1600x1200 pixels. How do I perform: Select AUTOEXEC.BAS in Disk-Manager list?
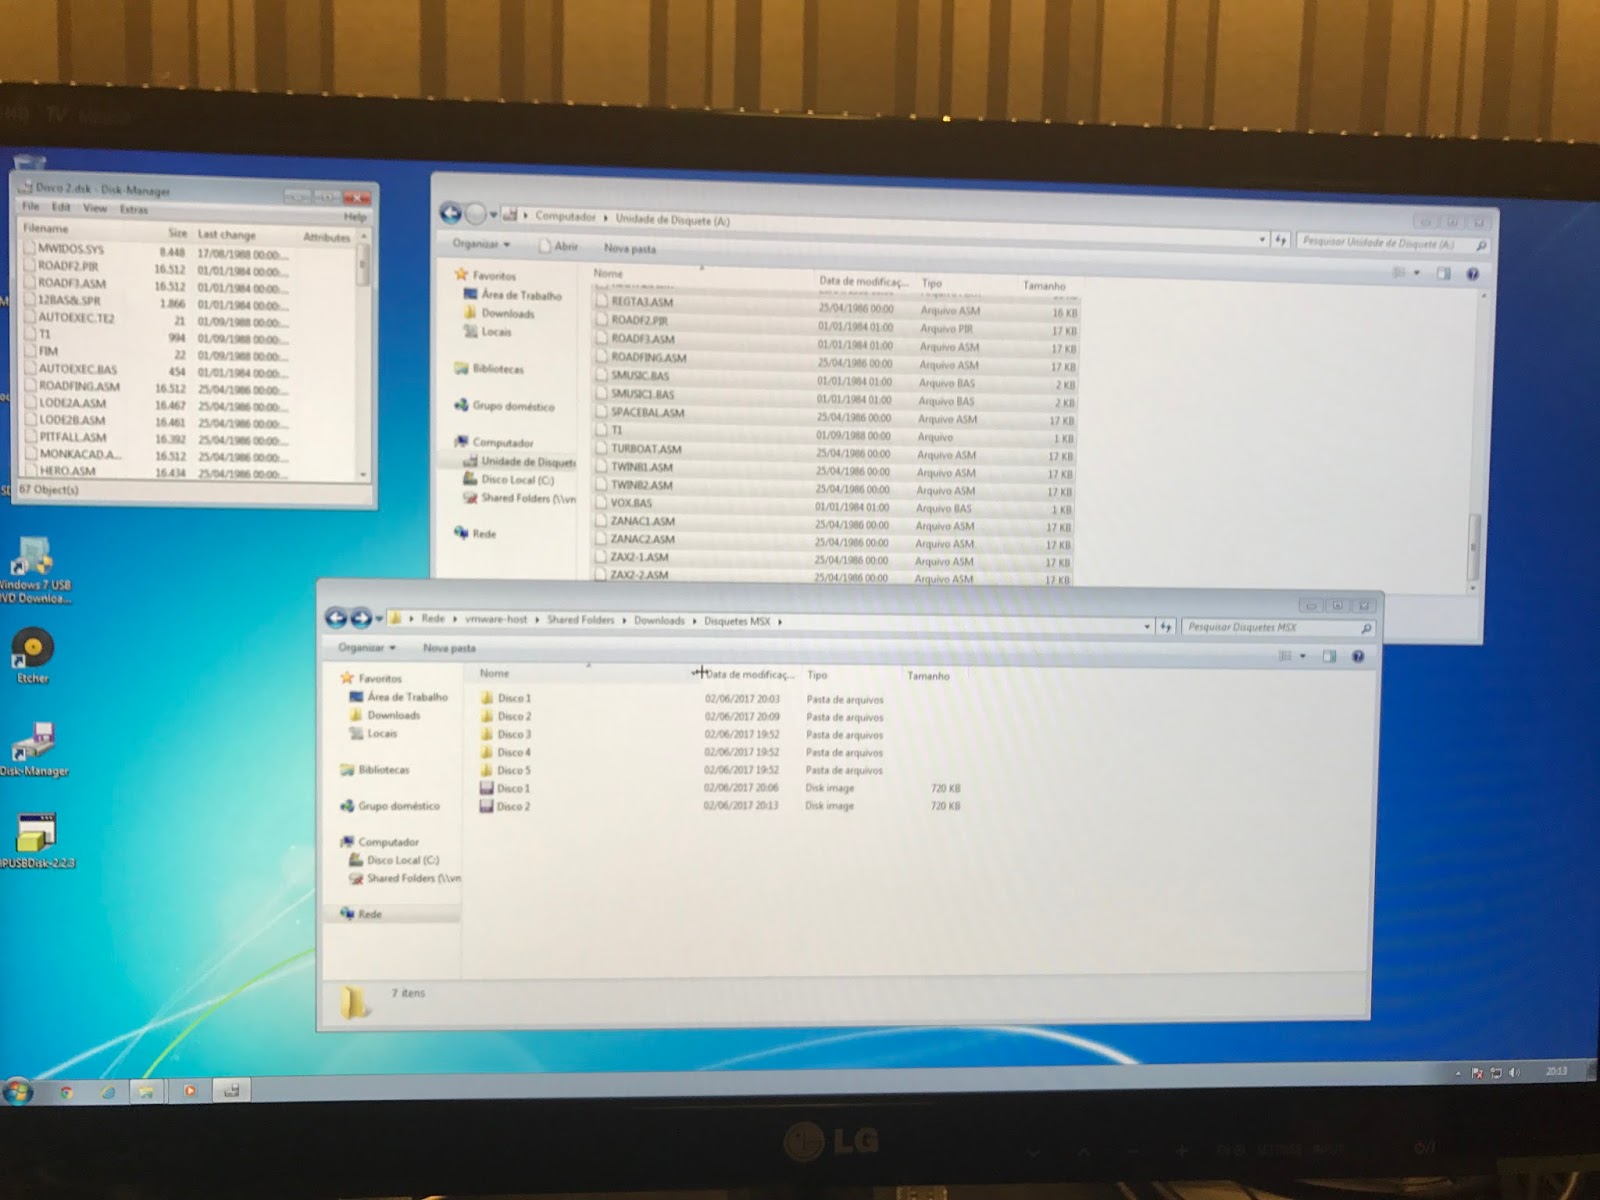point(77,369)
